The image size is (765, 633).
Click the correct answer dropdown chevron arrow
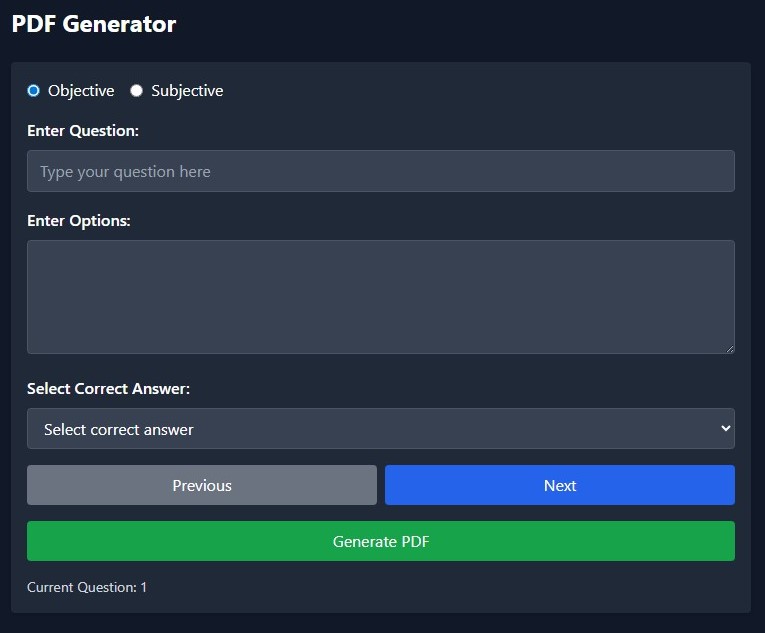pyautogui.click(x=725, y=429)
